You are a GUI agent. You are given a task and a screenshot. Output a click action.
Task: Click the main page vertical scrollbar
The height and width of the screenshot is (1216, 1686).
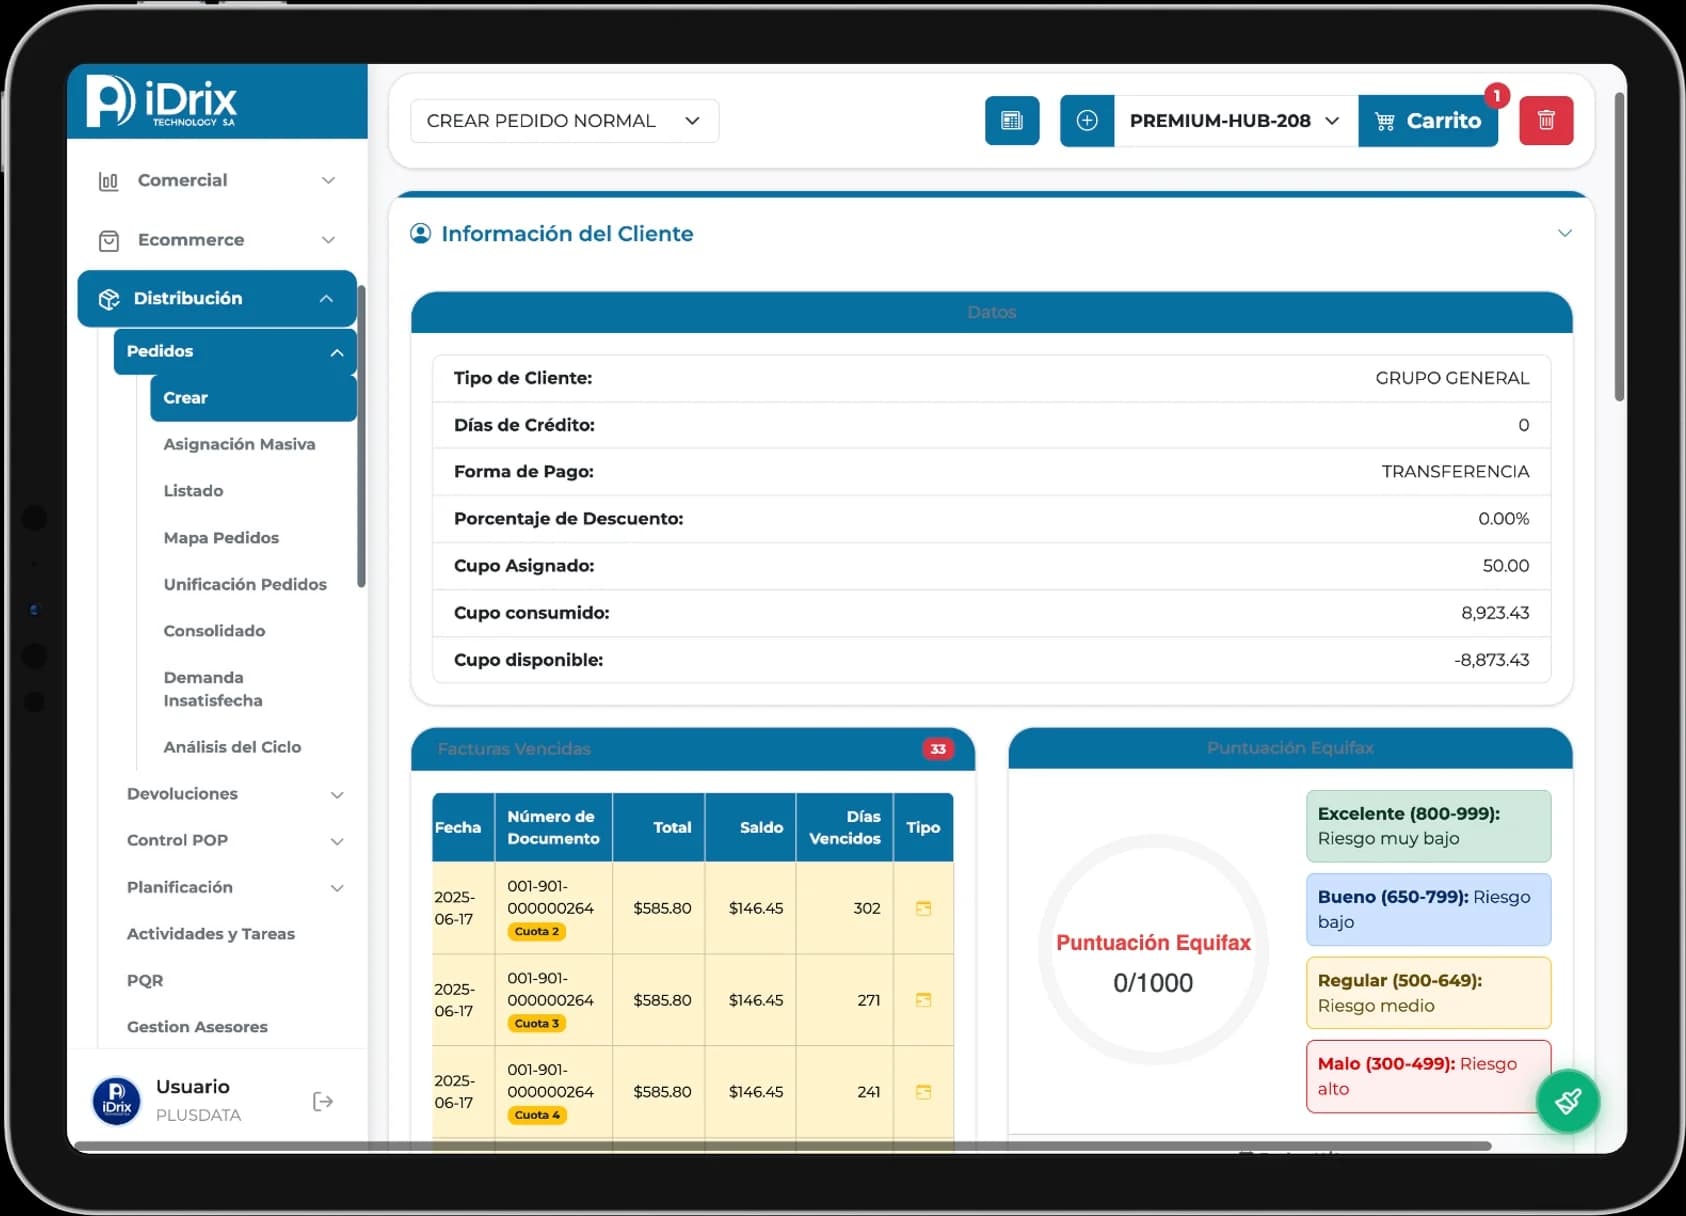1619,247
